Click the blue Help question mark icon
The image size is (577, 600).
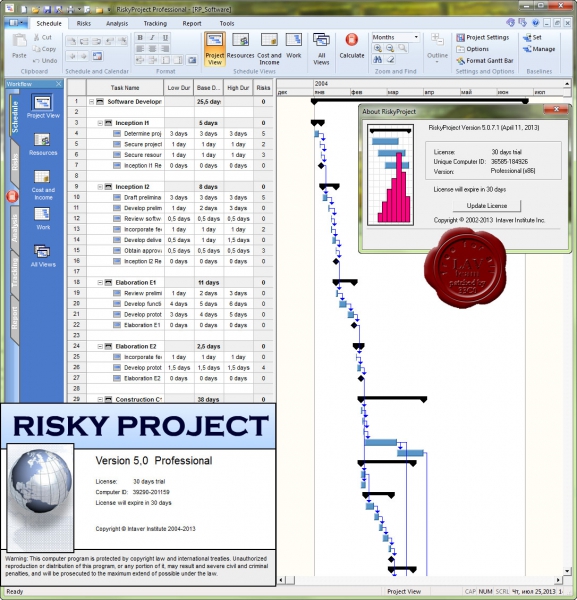click(x=535, y=23)
